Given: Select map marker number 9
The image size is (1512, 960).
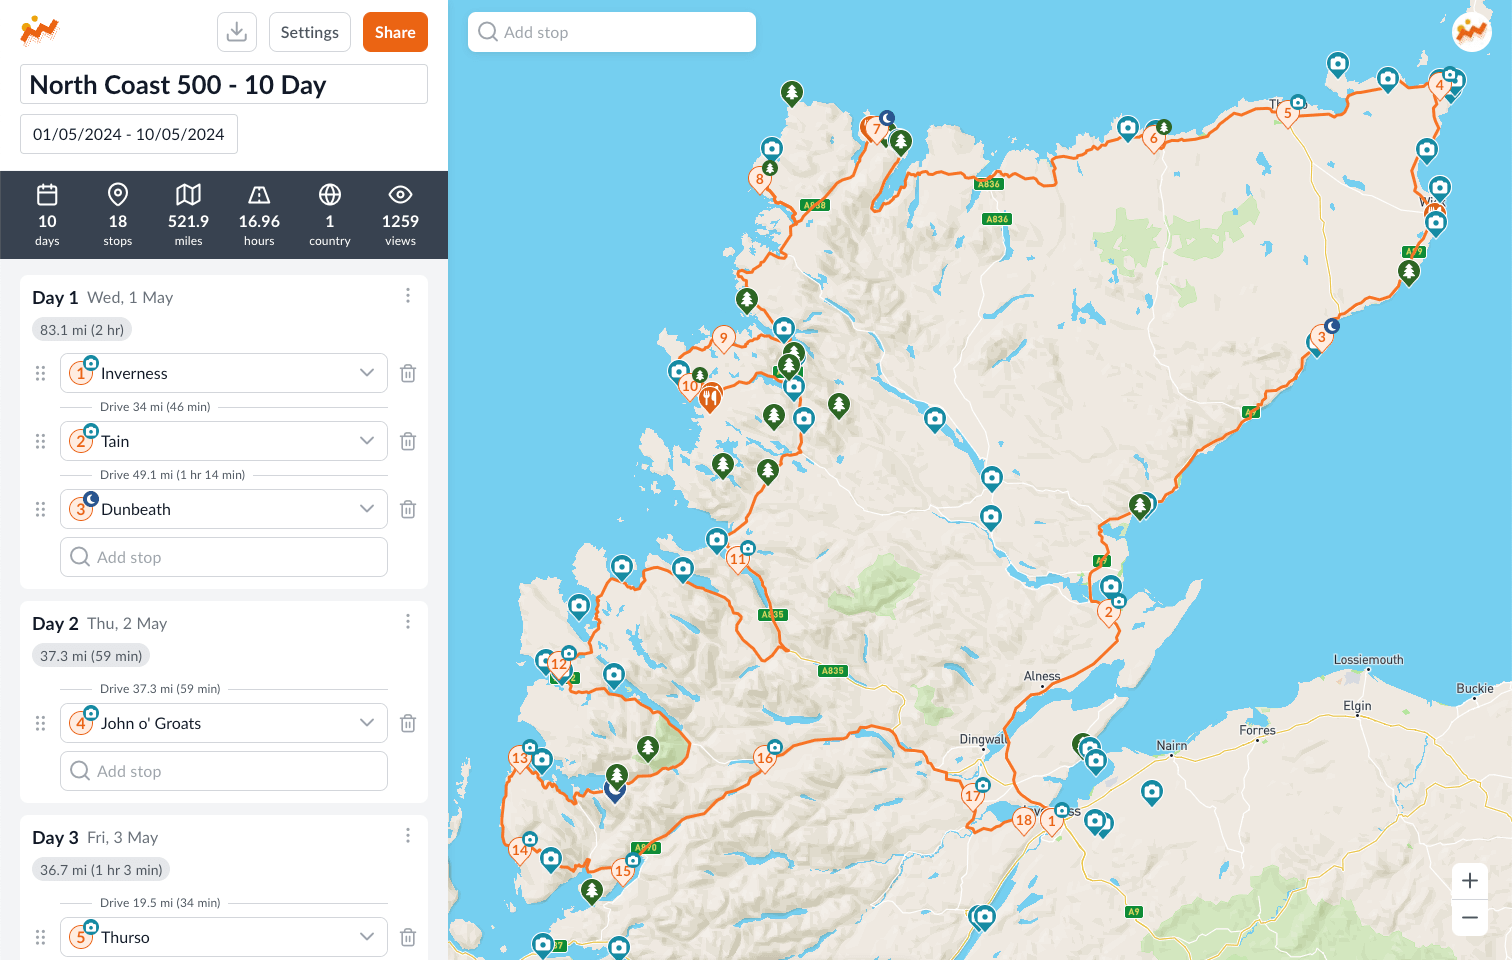Looking at the screenshot, I should (x=724, y=339).
